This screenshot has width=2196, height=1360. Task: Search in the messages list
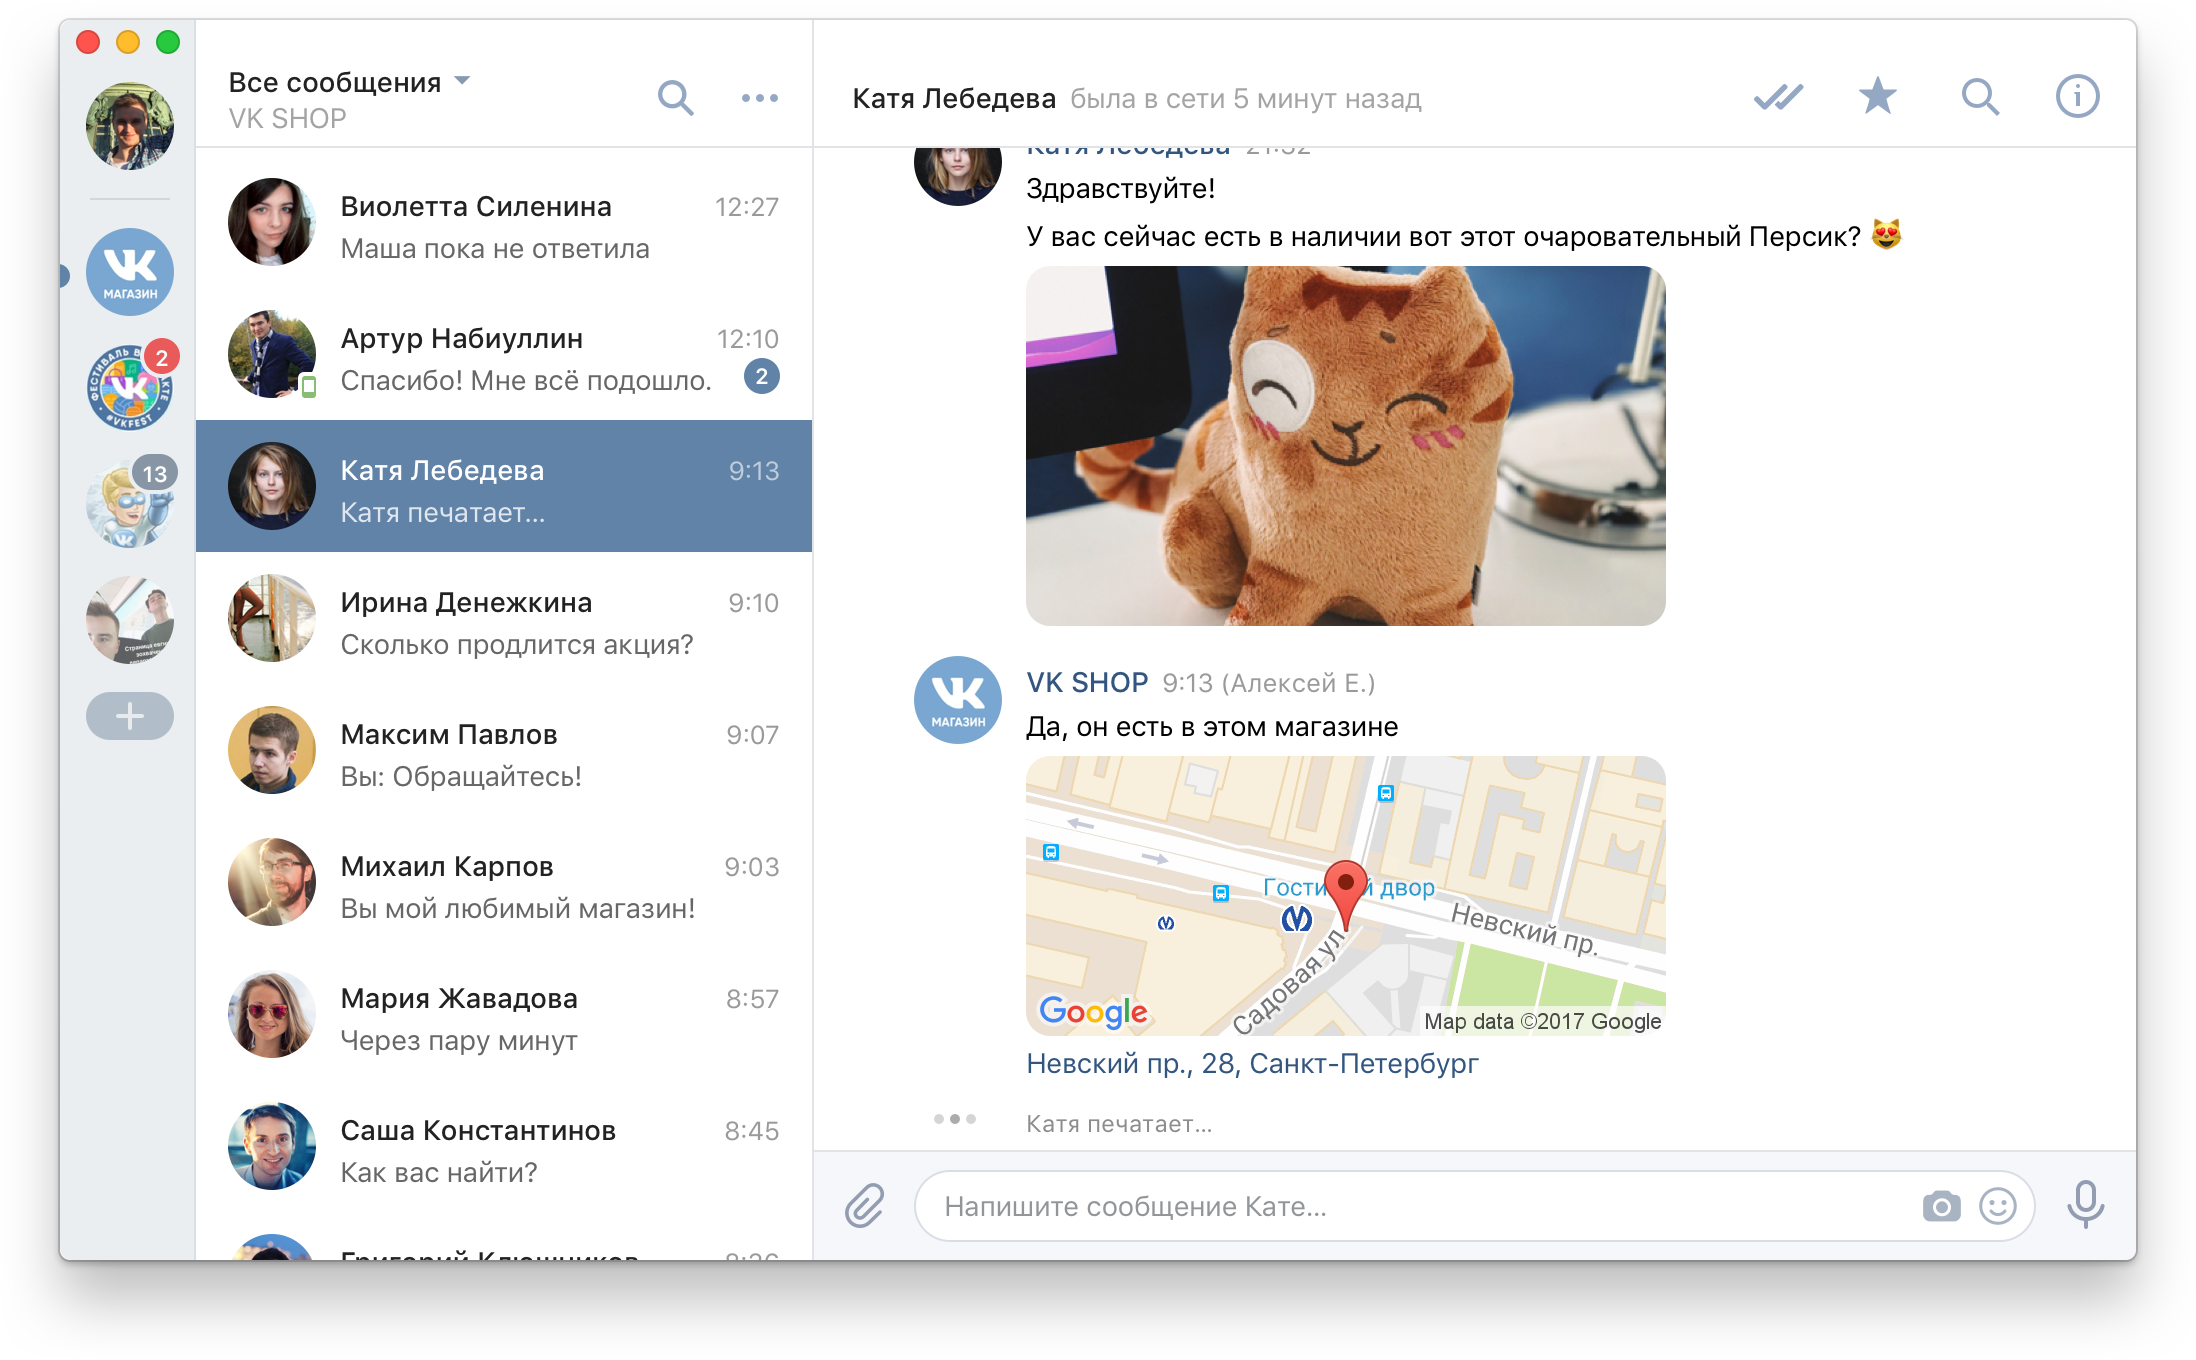[675, 97]
